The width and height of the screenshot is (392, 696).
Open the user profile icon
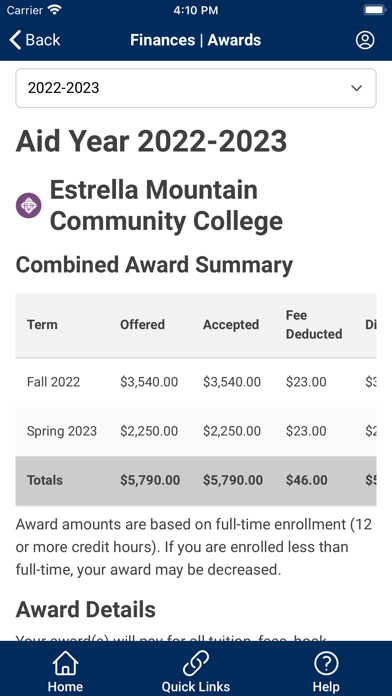[x=365, y=40]
